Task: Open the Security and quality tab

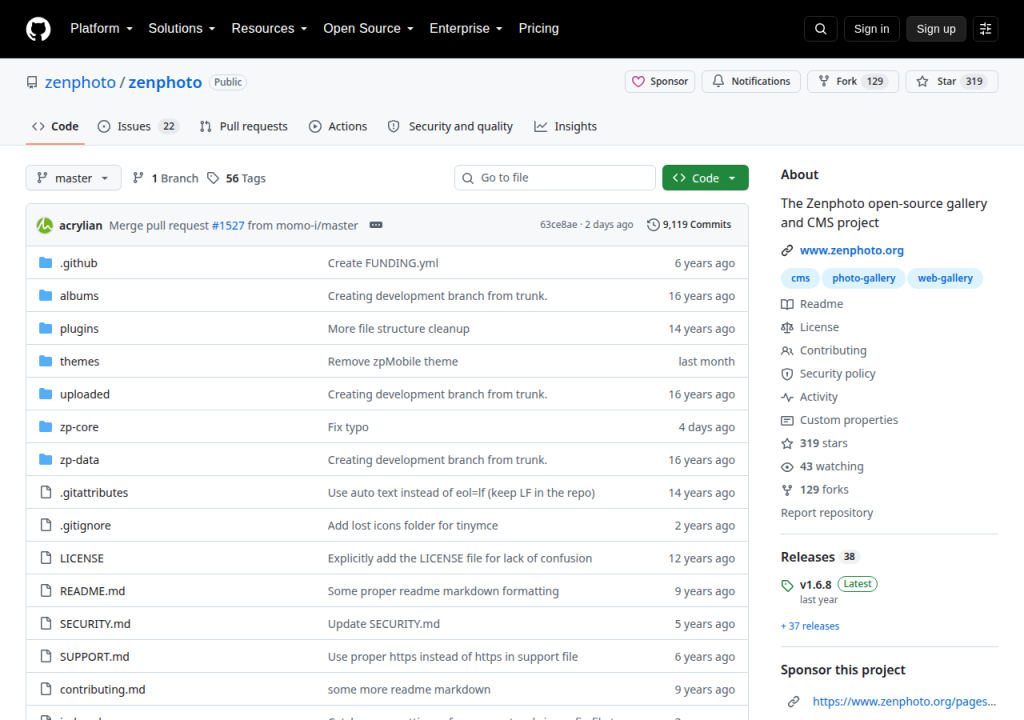Action: click(x=450, y=127)
